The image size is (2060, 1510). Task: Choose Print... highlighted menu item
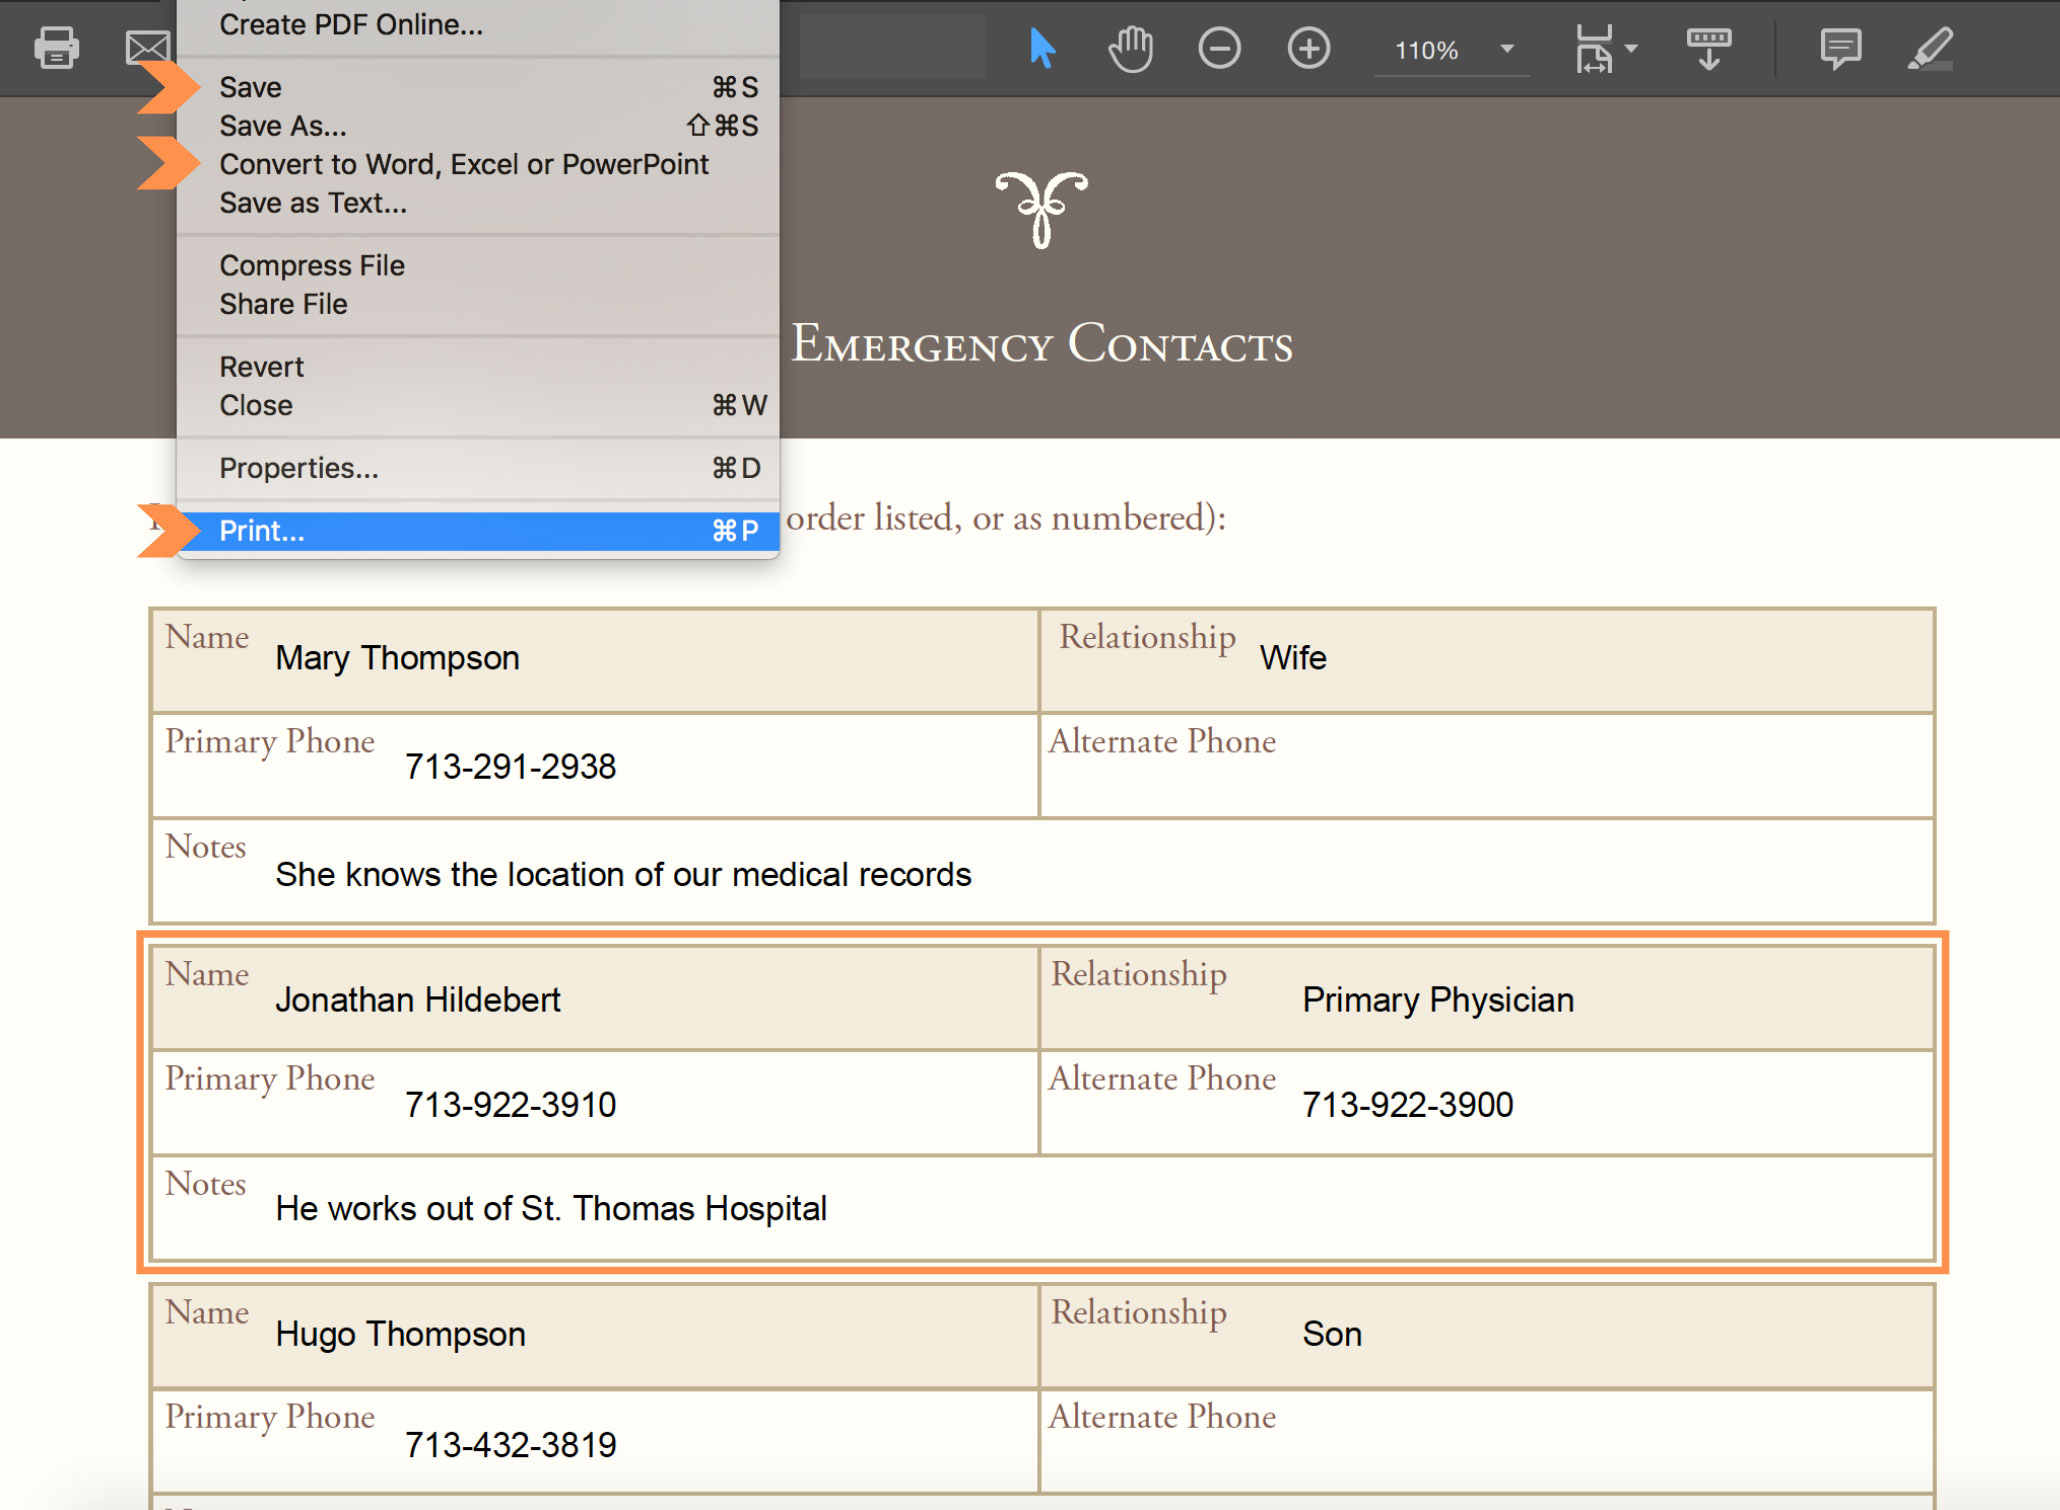coord(478,531)
